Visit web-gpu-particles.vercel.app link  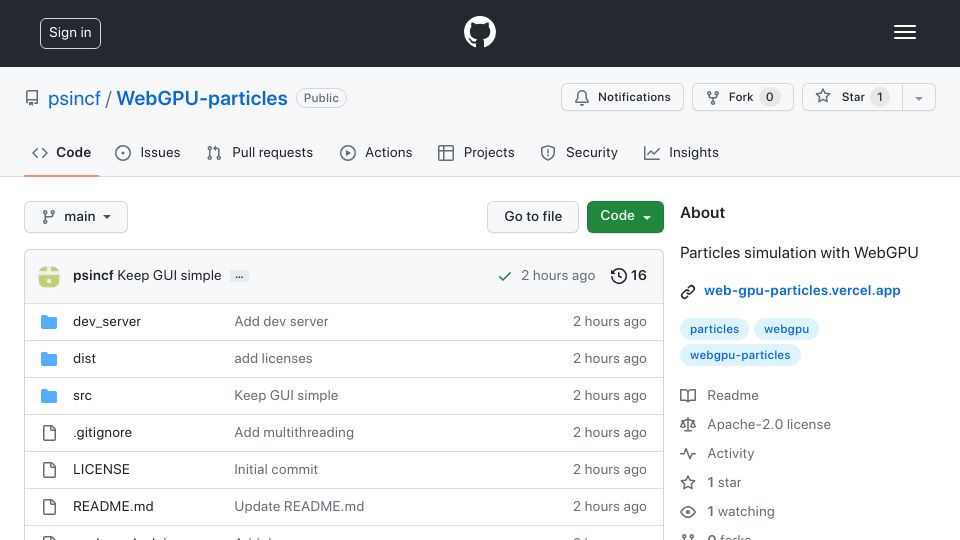pyautogui.click(x=802, y=291)
